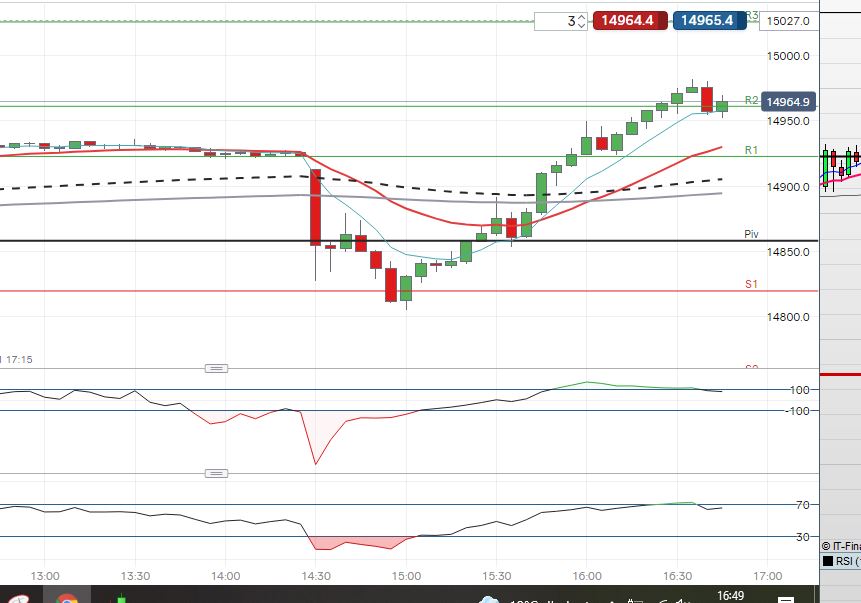This screenshot has width=861, height=603.
Task: Click the S1 support level label
Action: click(751, 284)
